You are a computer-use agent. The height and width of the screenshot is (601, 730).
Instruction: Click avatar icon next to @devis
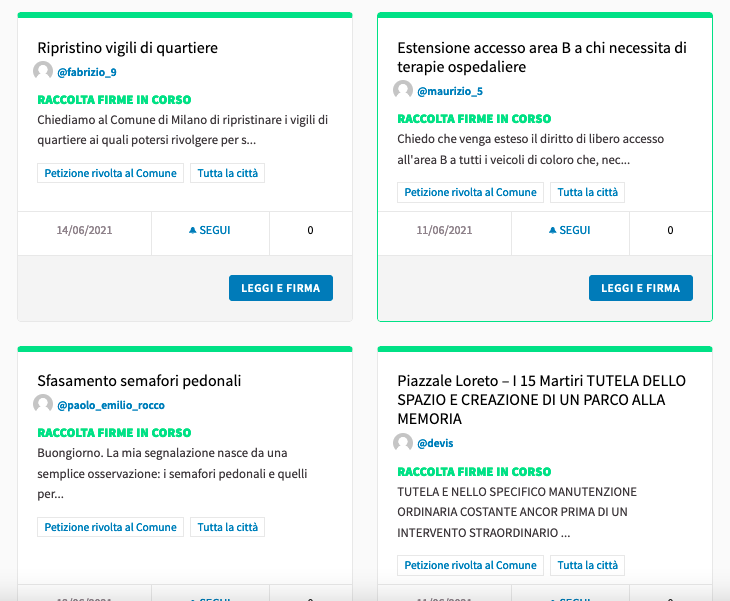(x=403, y=443)
